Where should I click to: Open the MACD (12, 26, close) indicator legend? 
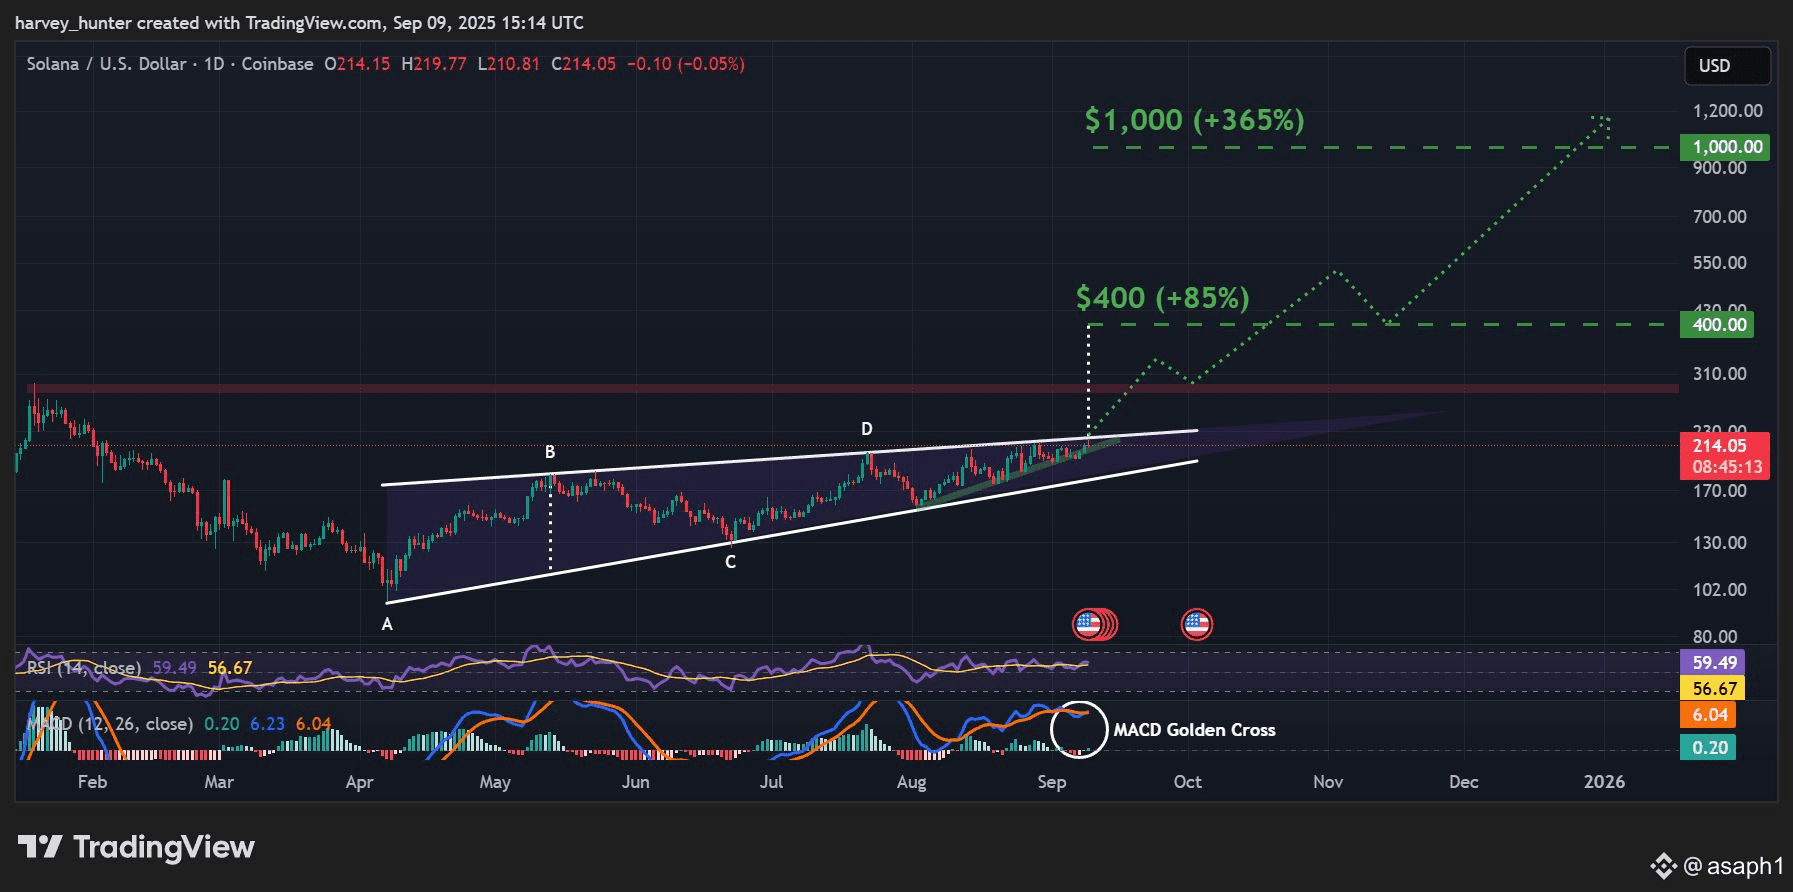(109, 723)
